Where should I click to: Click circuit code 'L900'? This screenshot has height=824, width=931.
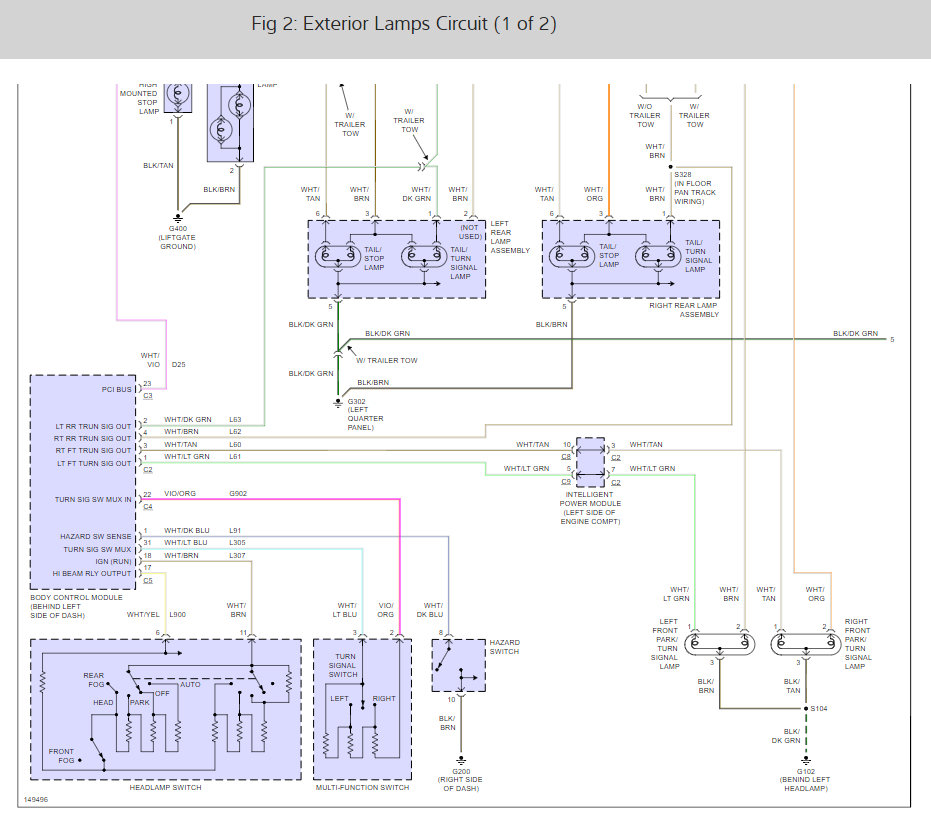click(178, 614)
